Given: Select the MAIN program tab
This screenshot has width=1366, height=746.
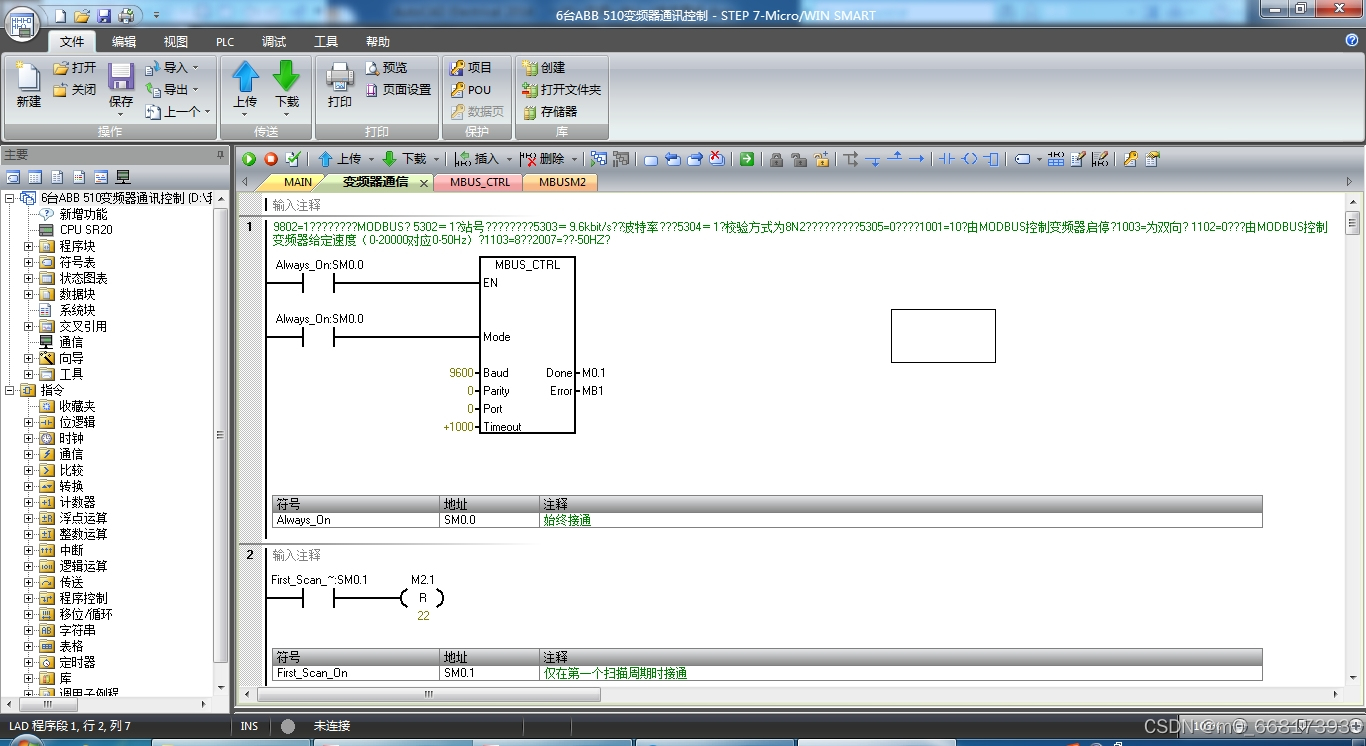Looking at the screenshot, I should coord(297,182).
